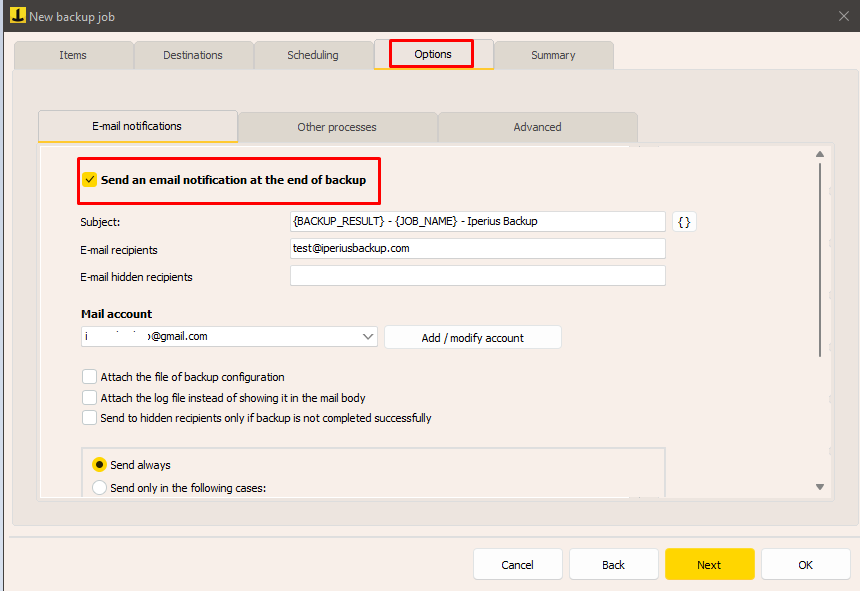Close the New backup job window

pos(844,16)
